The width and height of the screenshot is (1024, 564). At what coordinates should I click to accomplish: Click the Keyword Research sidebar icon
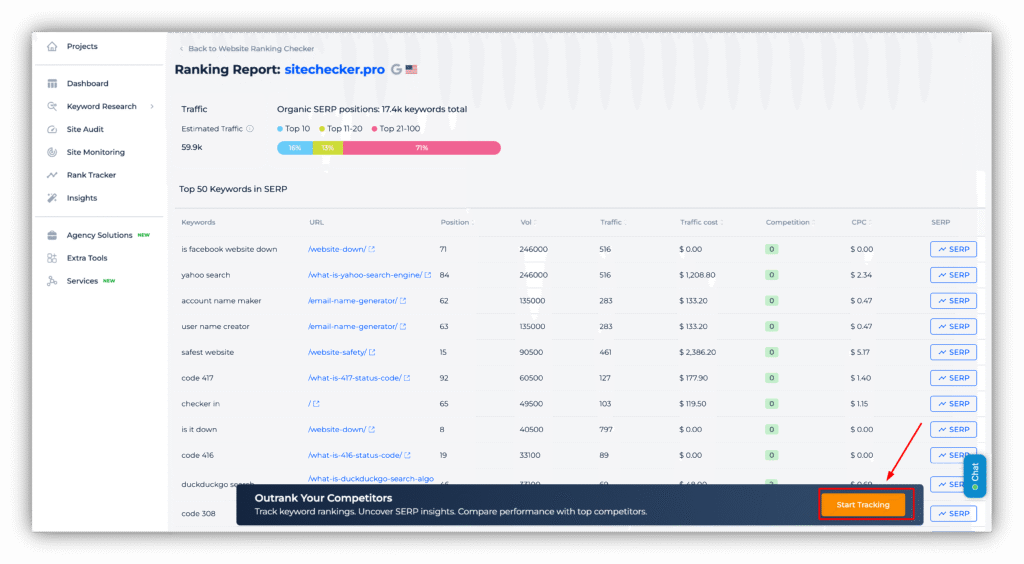tap(52, 106)
